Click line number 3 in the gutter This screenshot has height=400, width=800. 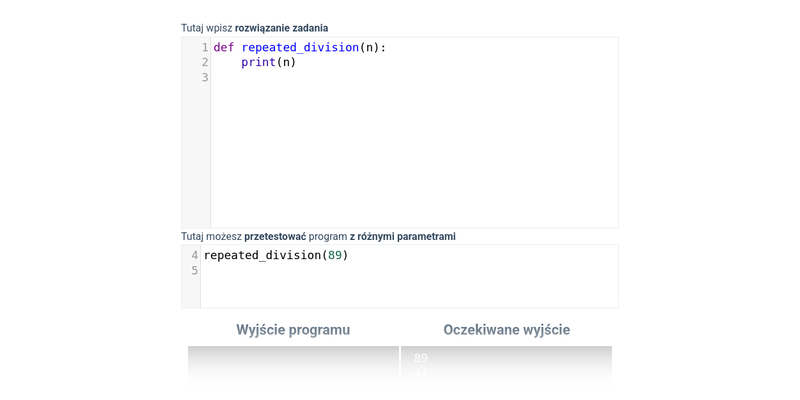point(204,77)
